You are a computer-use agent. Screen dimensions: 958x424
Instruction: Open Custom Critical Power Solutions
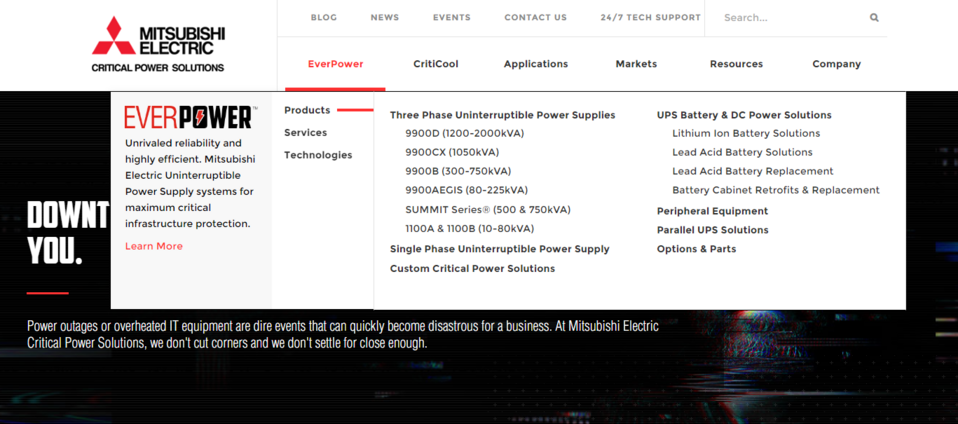[x=473, y=268]
